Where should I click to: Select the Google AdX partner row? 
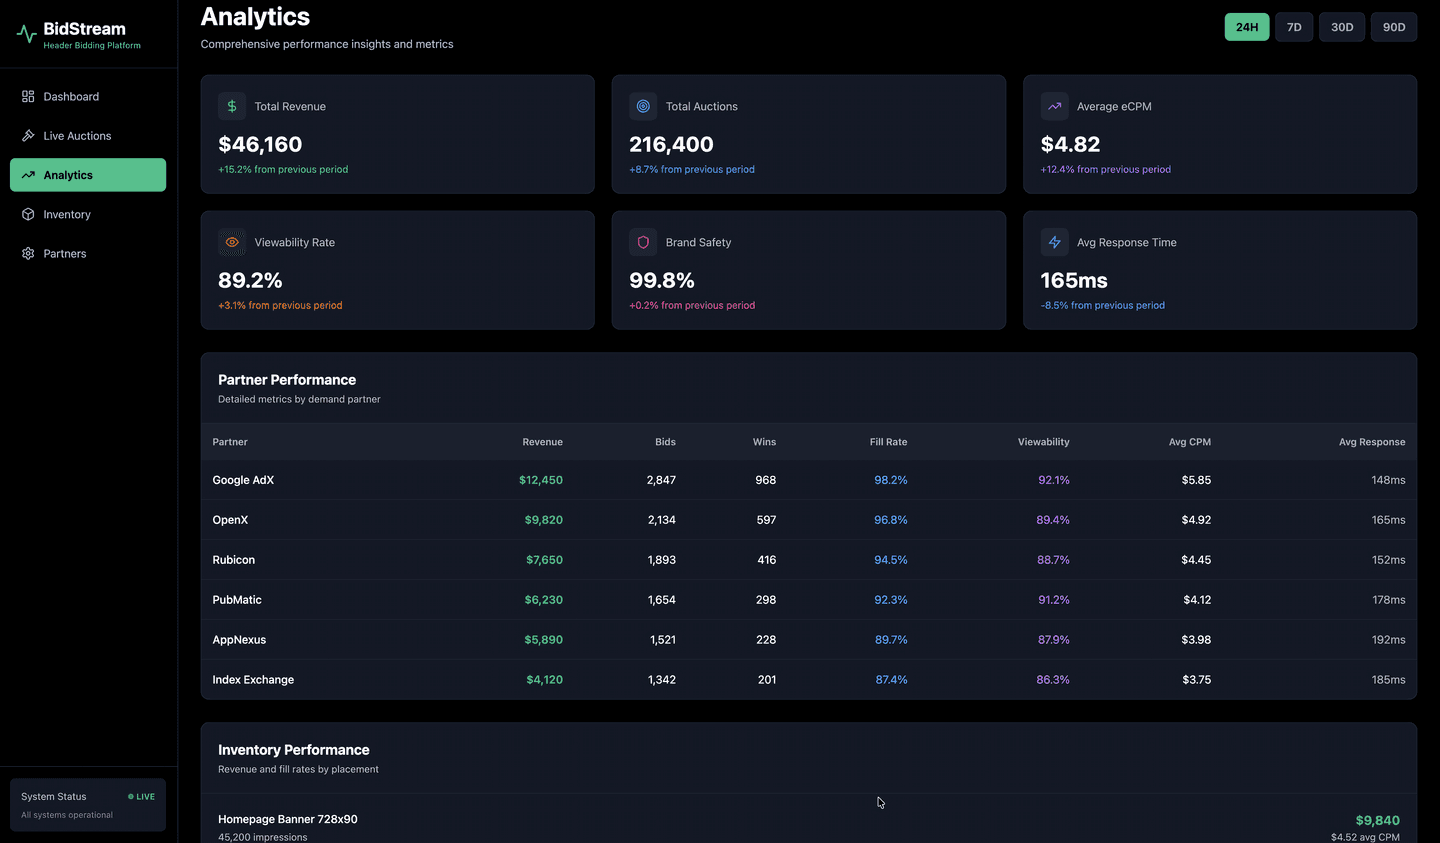(243, 480)
